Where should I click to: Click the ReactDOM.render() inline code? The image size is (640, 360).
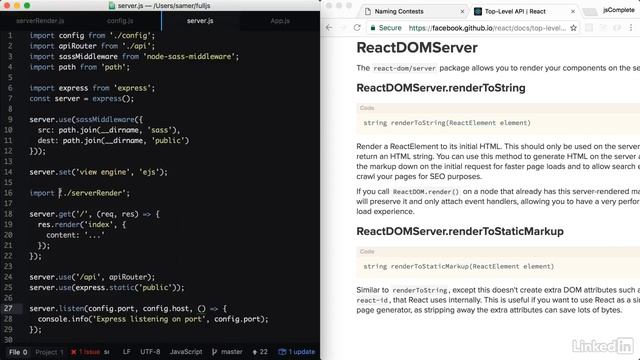[x=426, y=191]
